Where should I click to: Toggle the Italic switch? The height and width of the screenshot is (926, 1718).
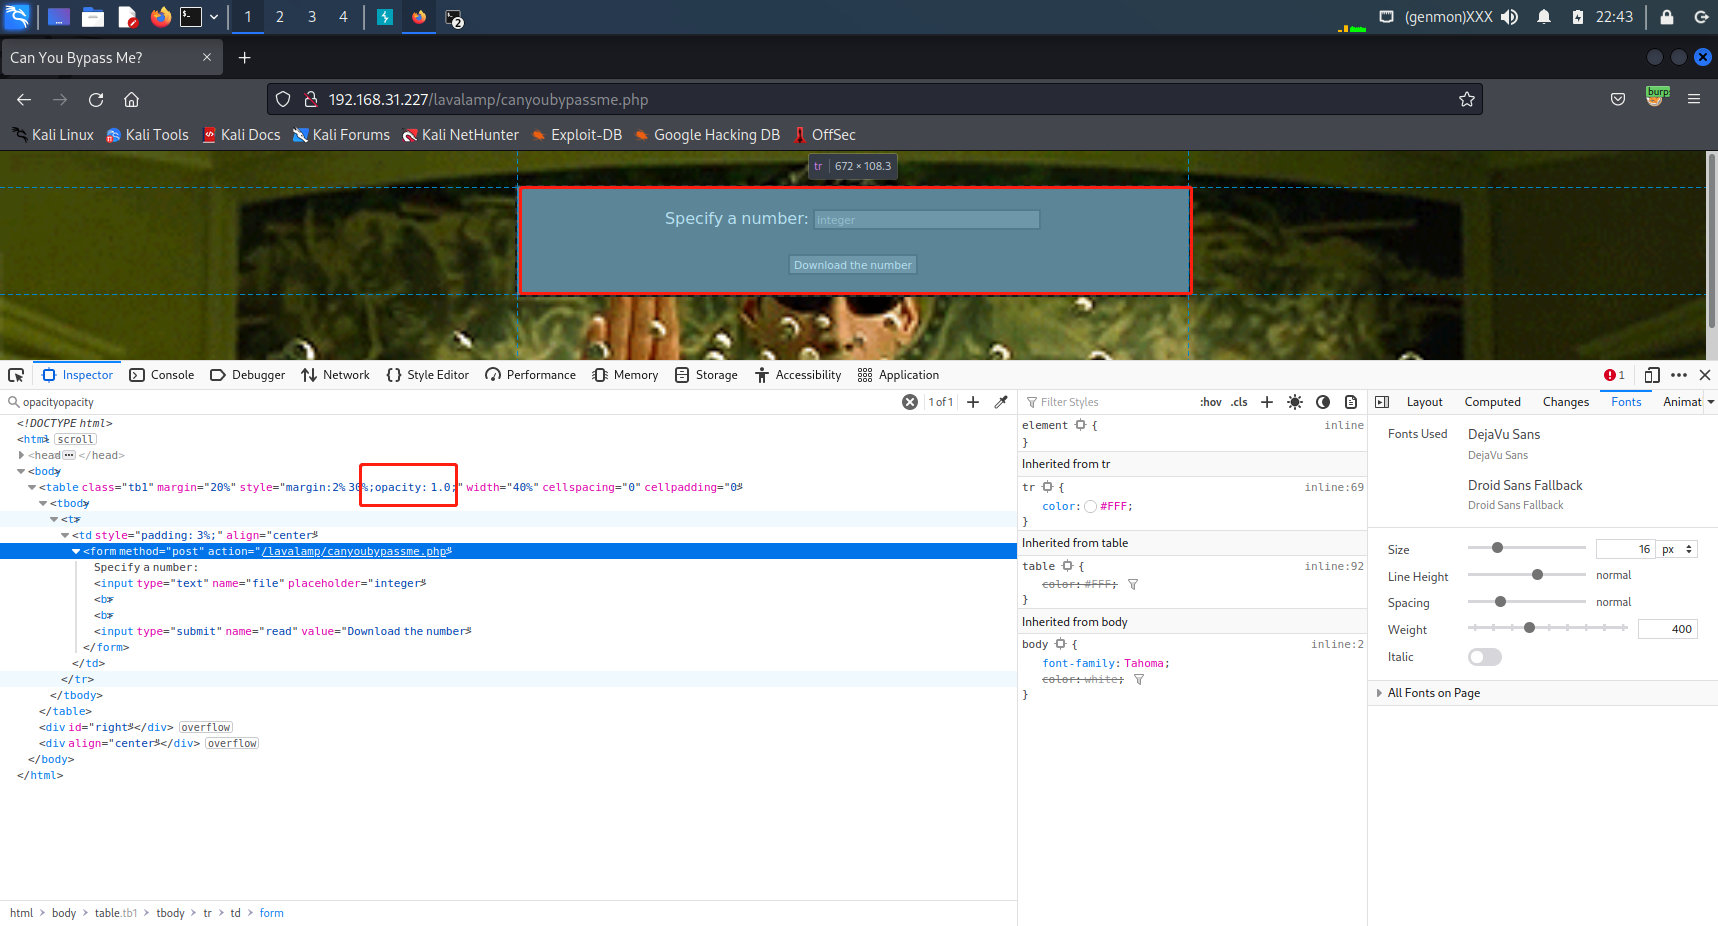(x=1485, y=657)
